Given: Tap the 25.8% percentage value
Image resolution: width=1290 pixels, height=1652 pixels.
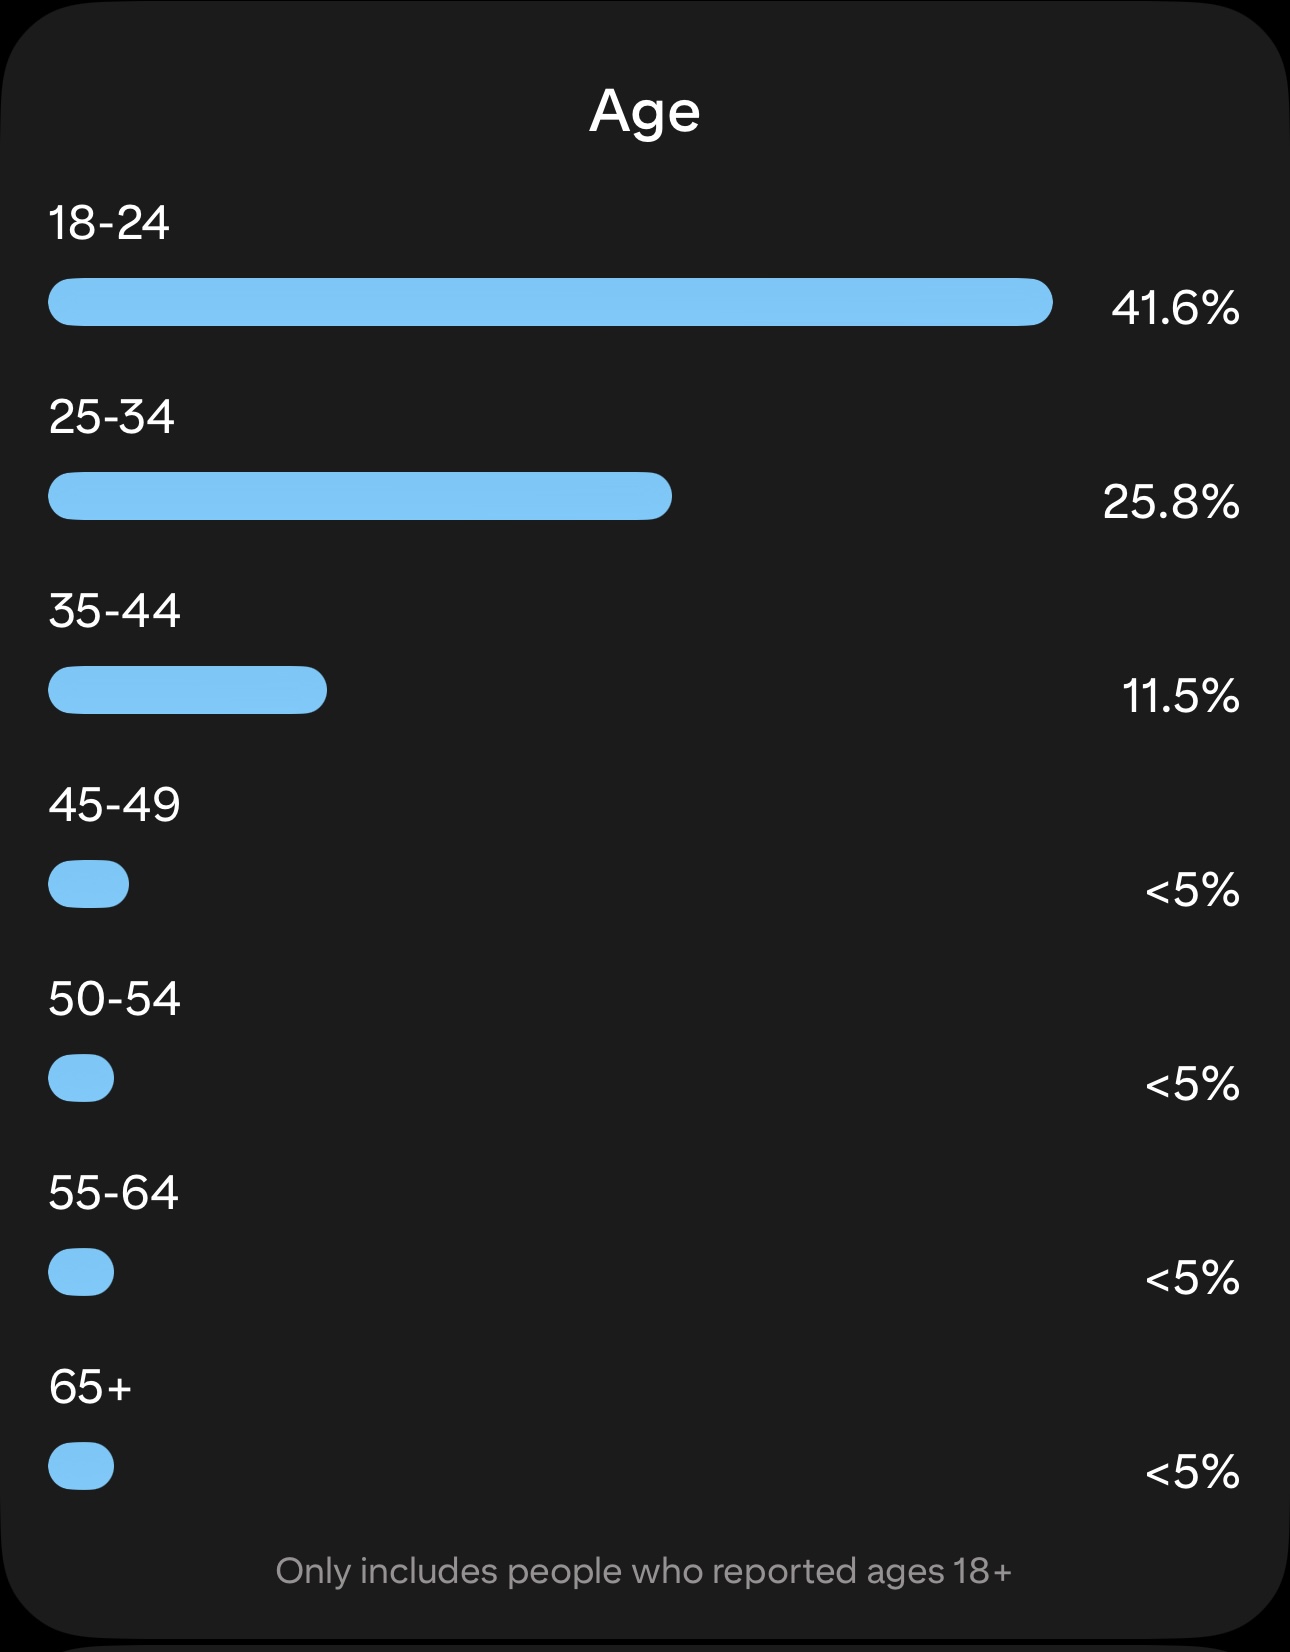Looking at the screenshot, I should (x=1171, y=502).
